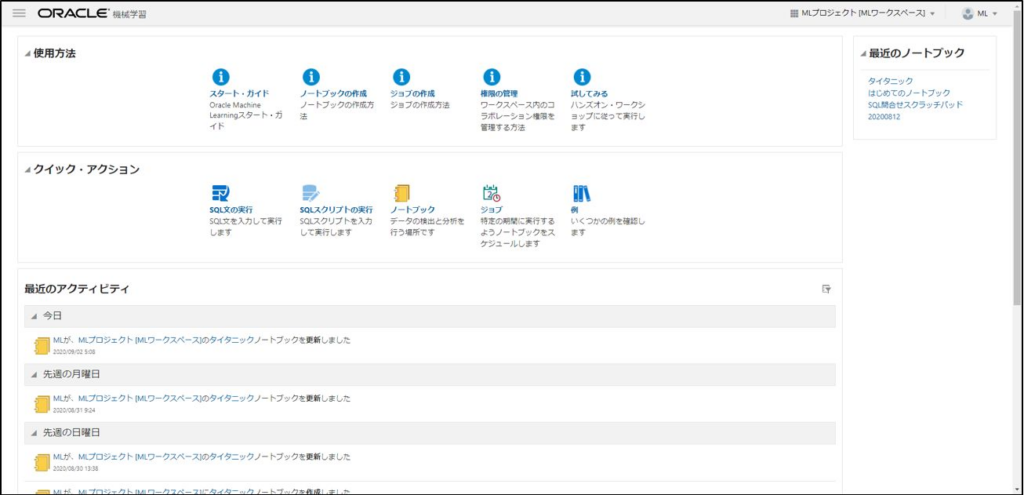Viewport: 1024px width, 495px height.
Task: Open the はじめてのノートブック link
Action: click(x=909, y=92)
